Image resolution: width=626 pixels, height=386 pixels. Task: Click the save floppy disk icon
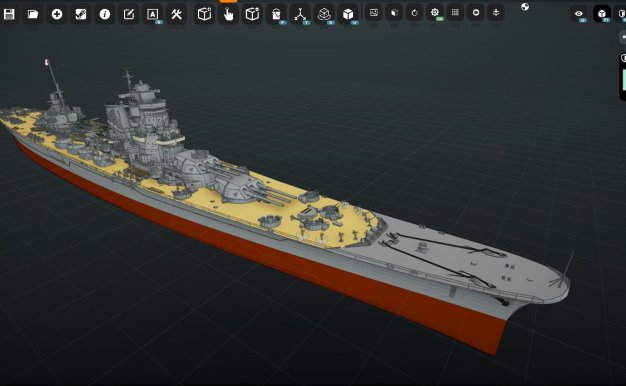coord(9,14)
